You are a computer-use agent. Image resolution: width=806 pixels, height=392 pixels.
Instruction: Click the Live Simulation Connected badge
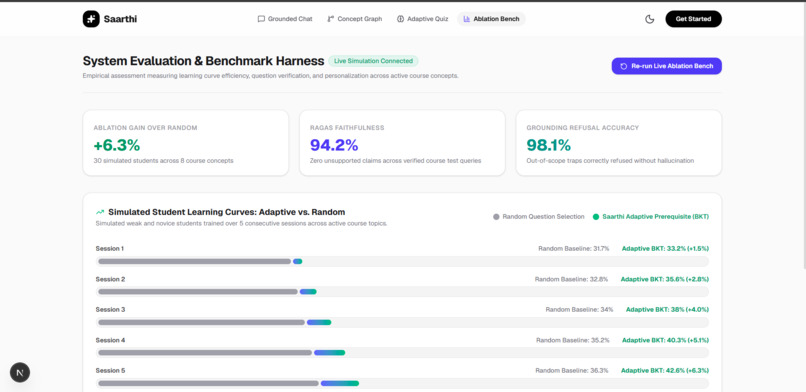click(373, 61)
